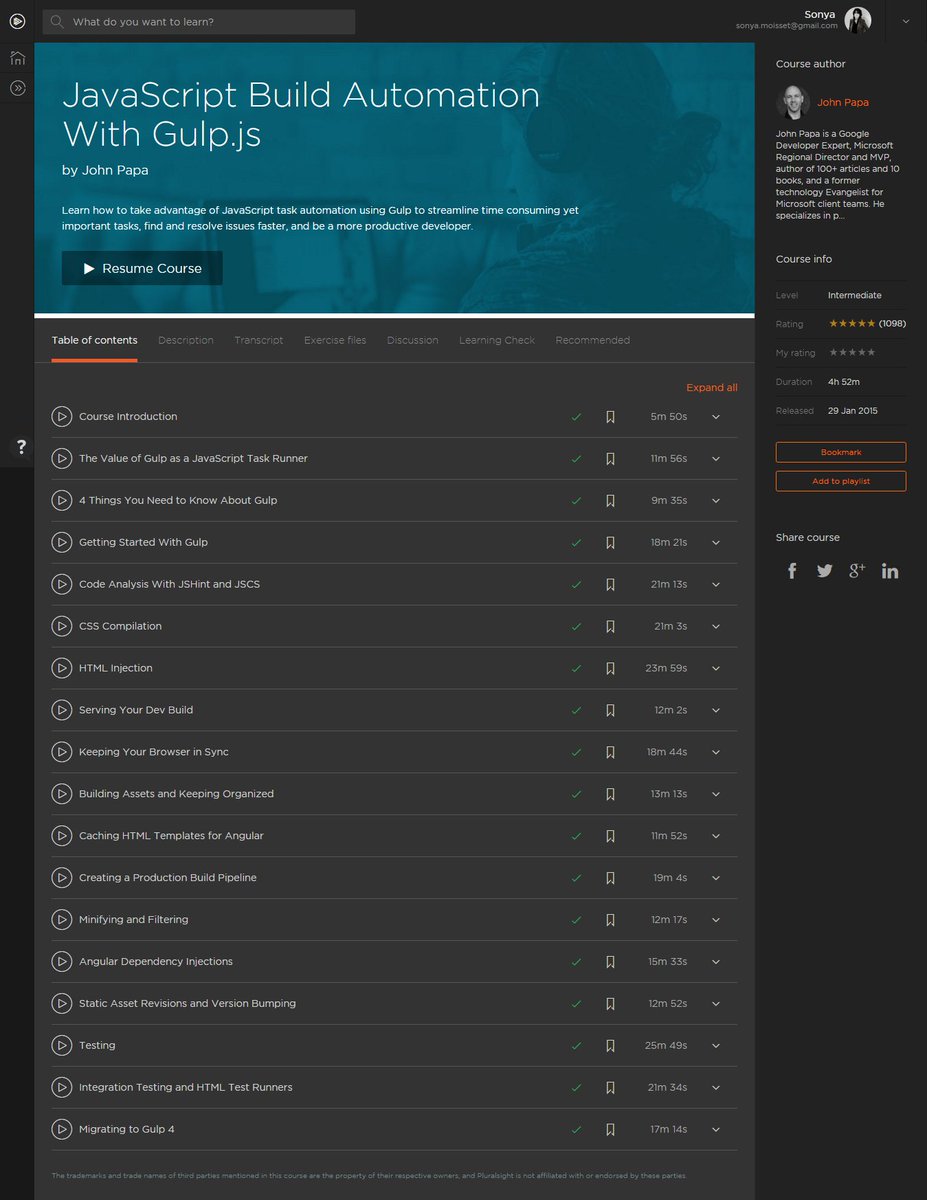Screen dimensions: 927x1200
Task: Focus the What do you want to learn search
Action: pyautogui.click(x=199, y=21)
